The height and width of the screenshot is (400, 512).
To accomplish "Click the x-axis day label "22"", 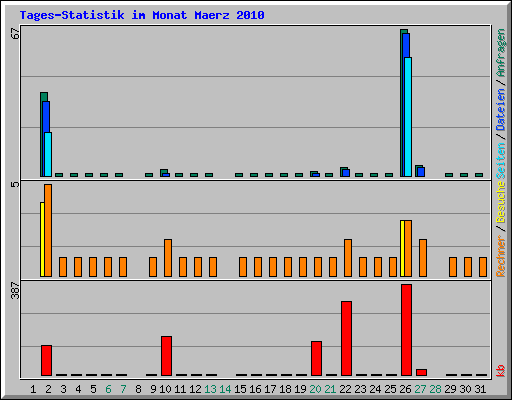I will click(345, 389).
